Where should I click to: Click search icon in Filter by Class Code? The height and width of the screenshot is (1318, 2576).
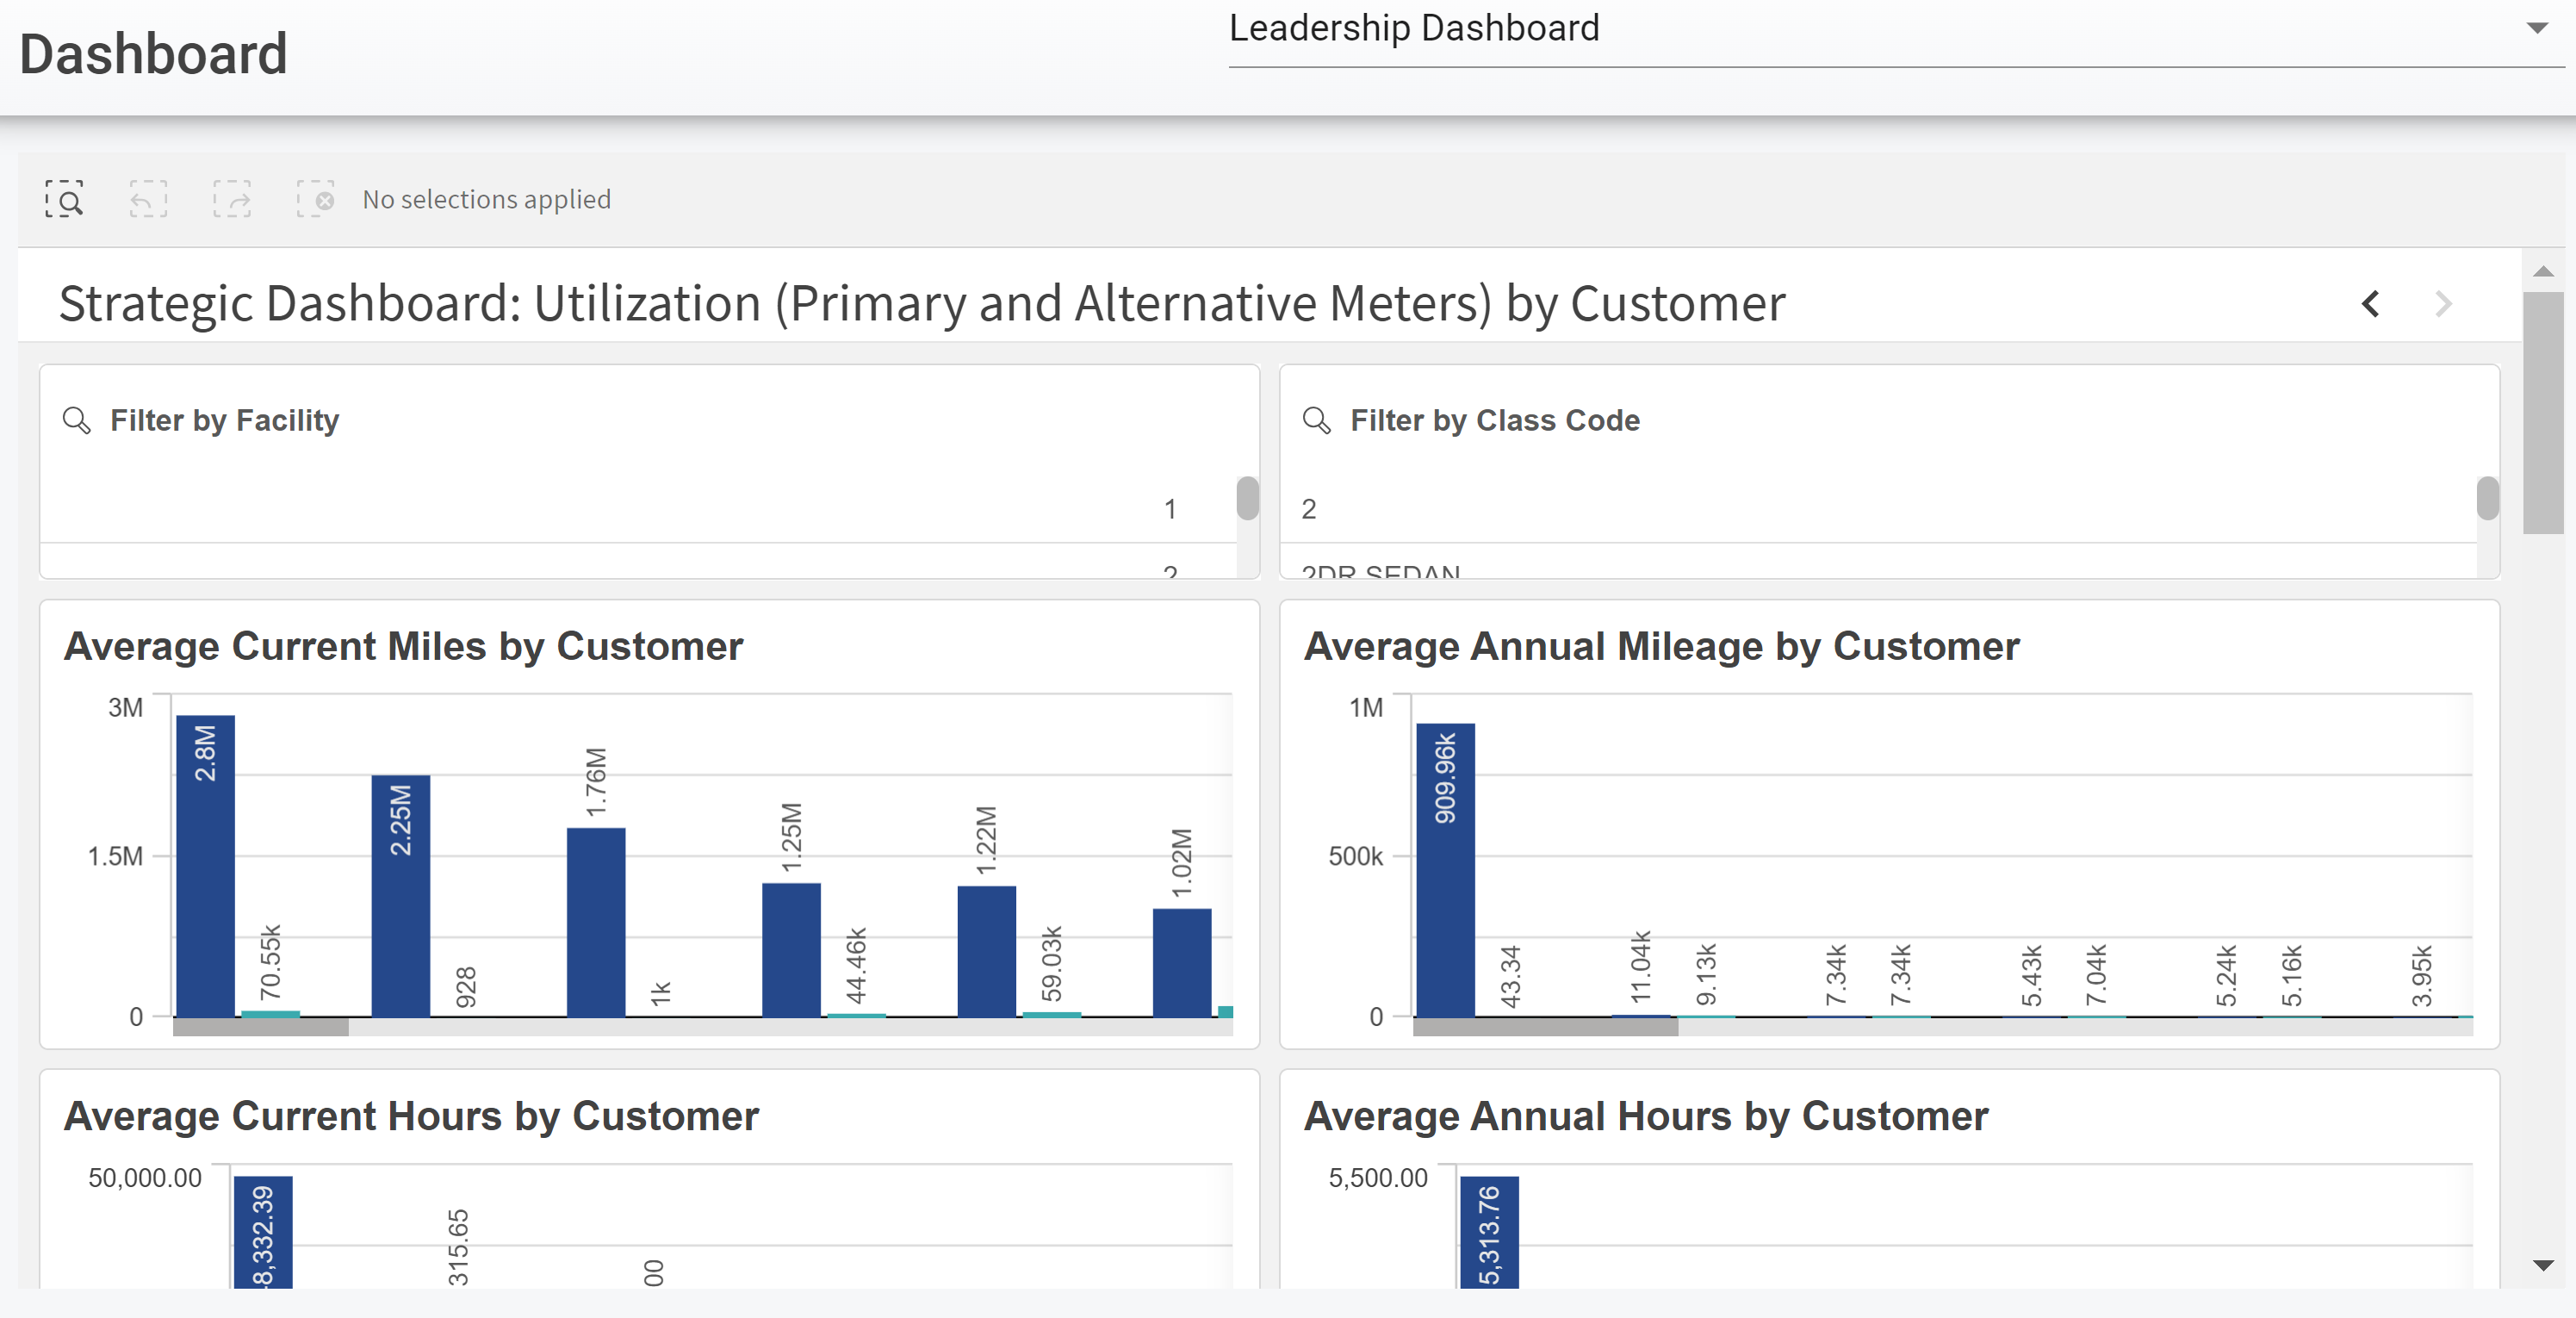(1317, 420)
